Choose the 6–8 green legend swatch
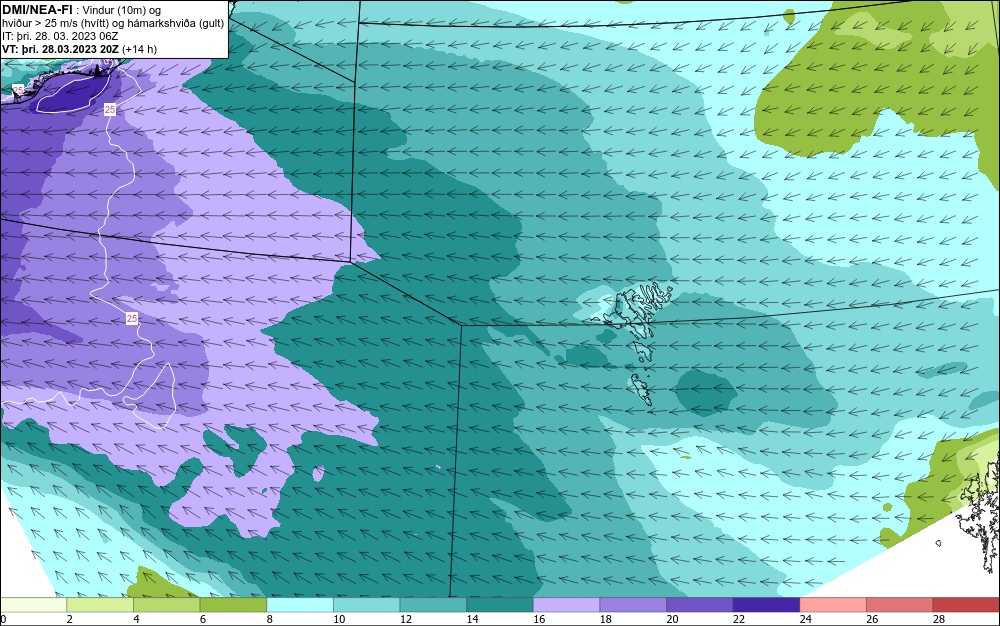The image size is (1000, 626). pos(233,605)
